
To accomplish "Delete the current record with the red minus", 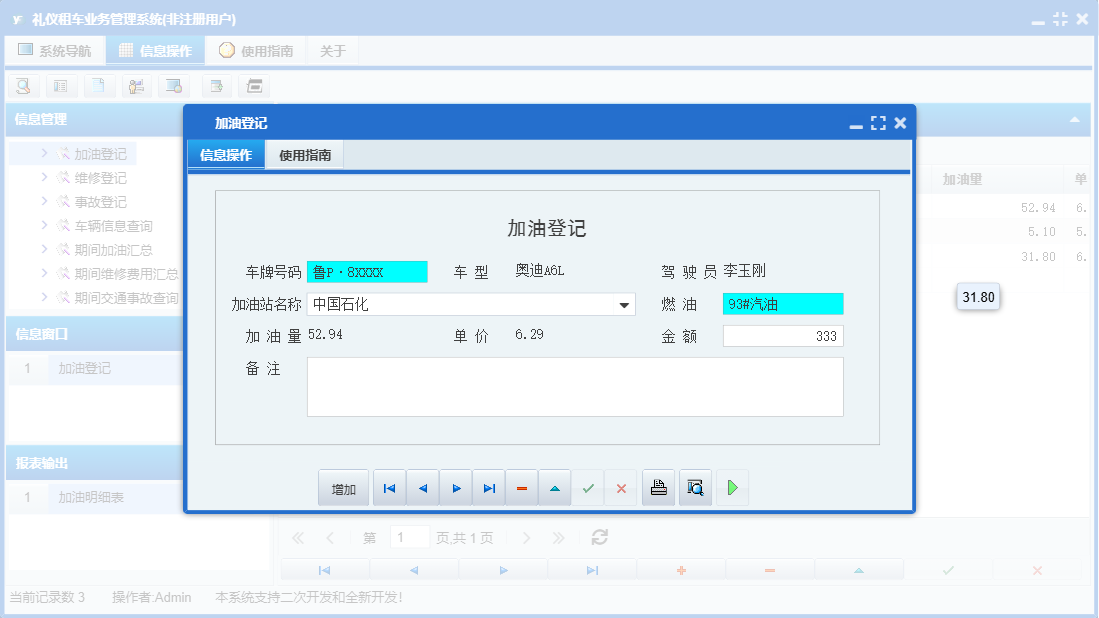I will tap(521, 487).
